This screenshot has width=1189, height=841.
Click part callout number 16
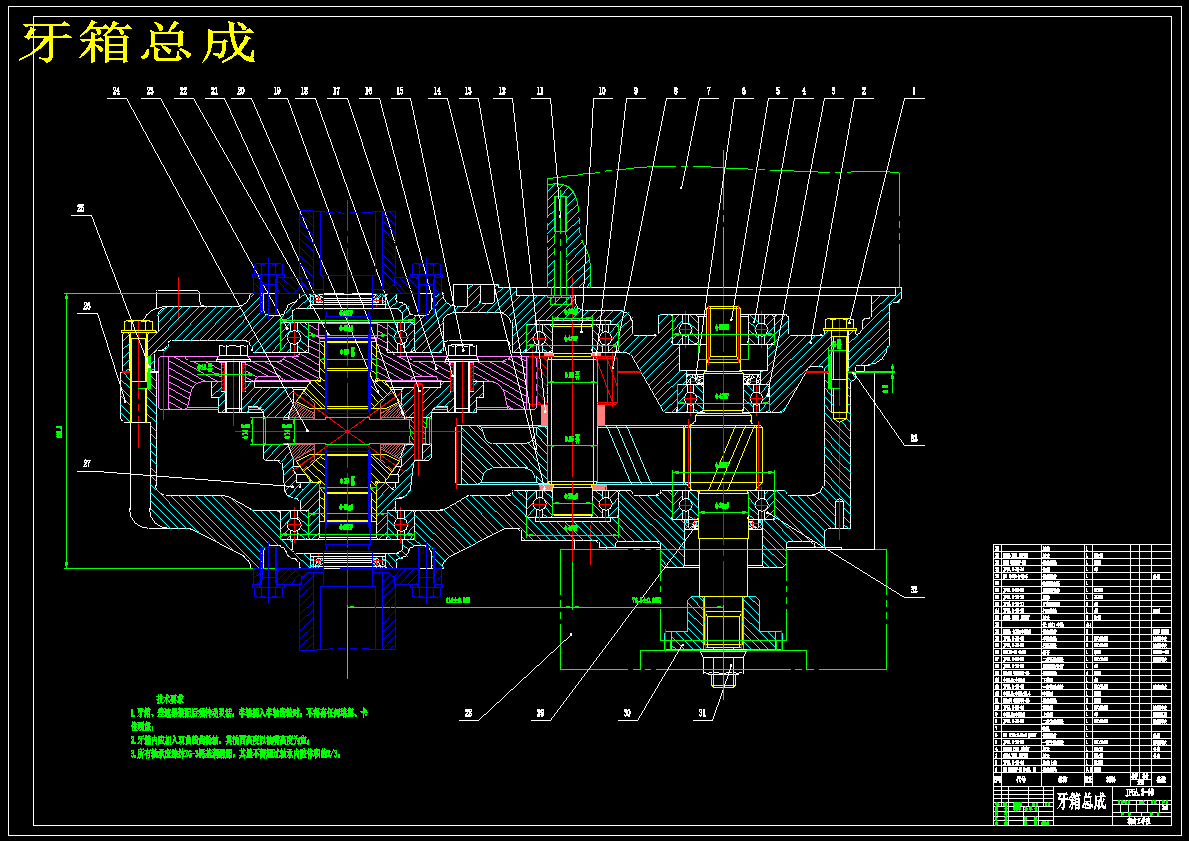(368, 91)
